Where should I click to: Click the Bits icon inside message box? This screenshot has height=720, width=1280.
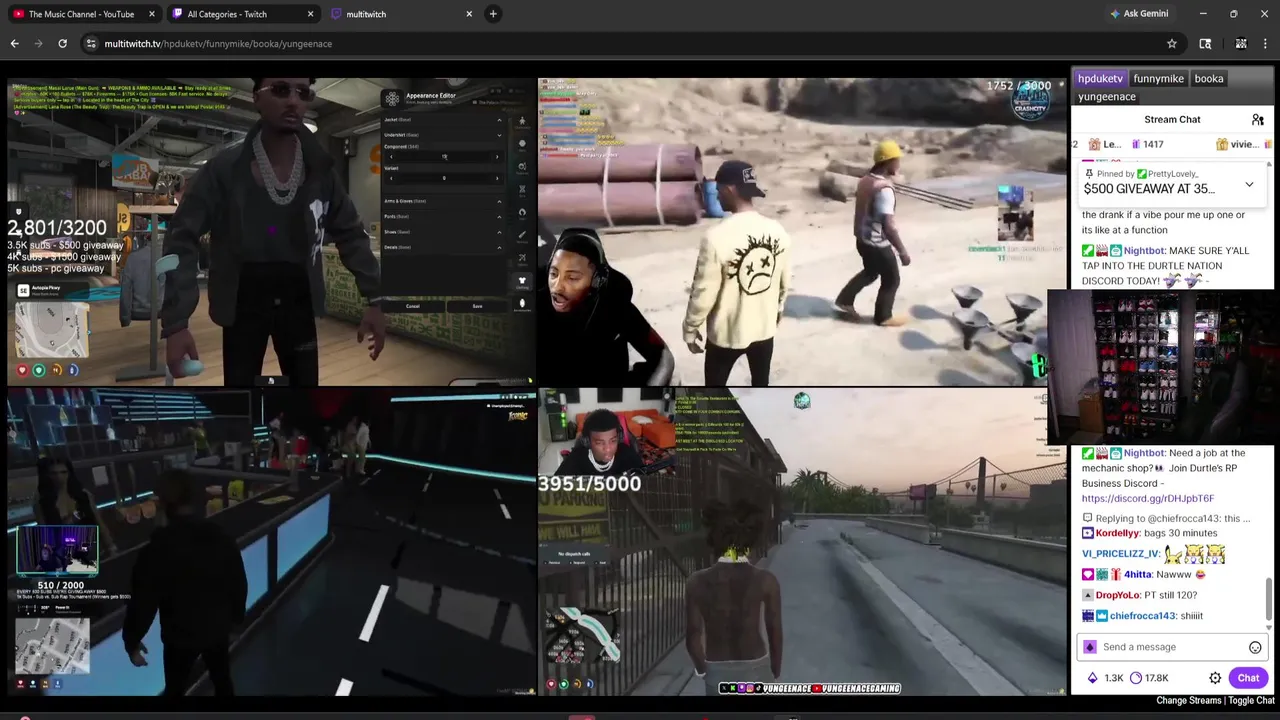[1090, 647]
